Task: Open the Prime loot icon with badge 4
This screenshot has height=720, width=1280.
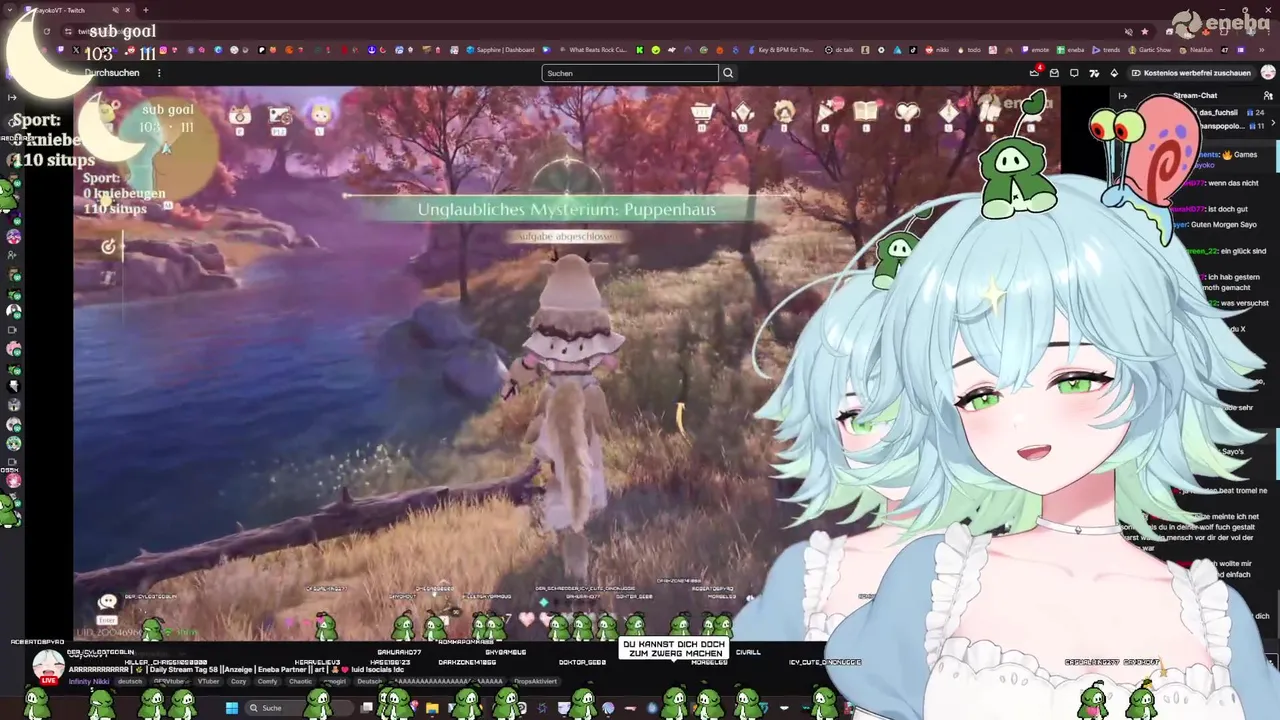Action: 1035,72
